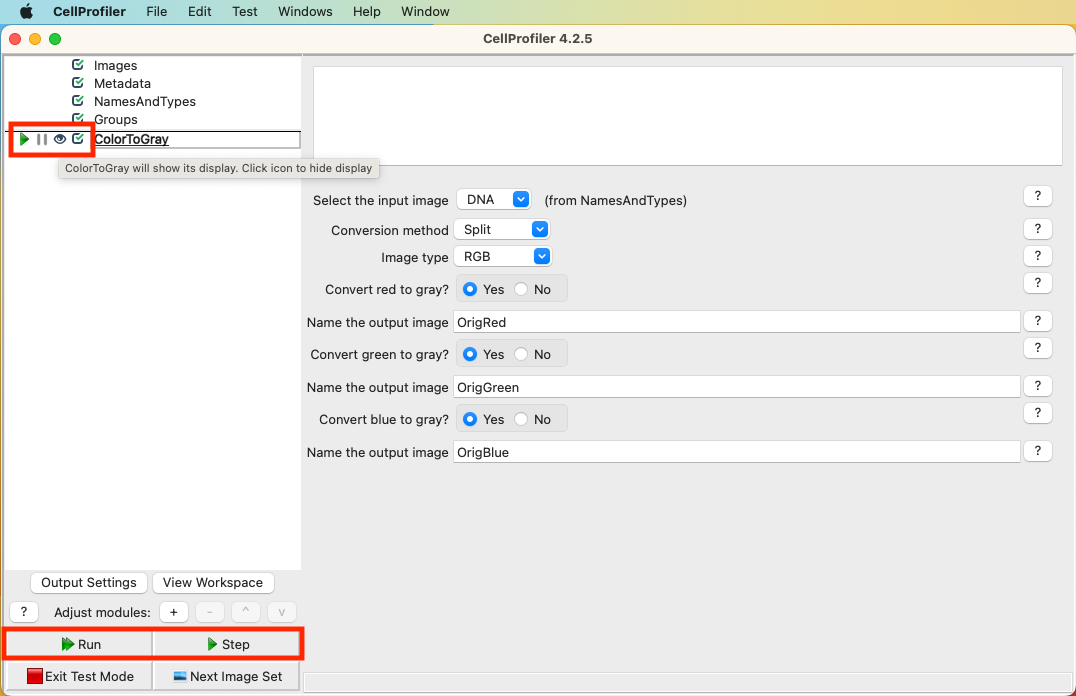
Task: Click the add module plus button
Action: (x=173, y=612)
